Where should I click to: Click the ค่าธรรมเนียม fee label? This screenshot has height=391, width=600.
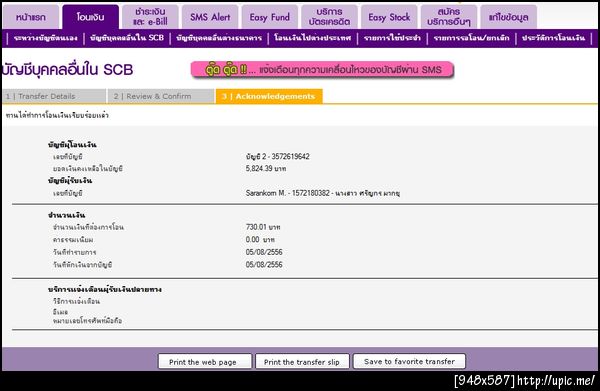[73, 240]
